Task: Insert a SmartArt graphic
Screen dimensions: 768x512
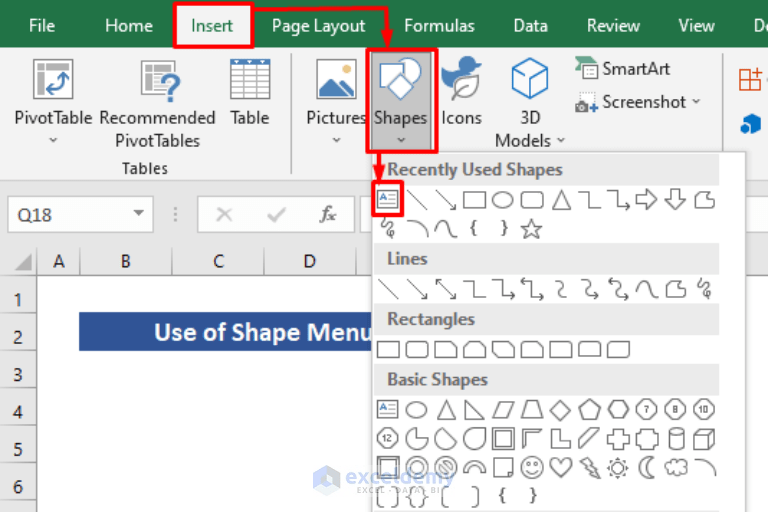Action: (623, 69)
